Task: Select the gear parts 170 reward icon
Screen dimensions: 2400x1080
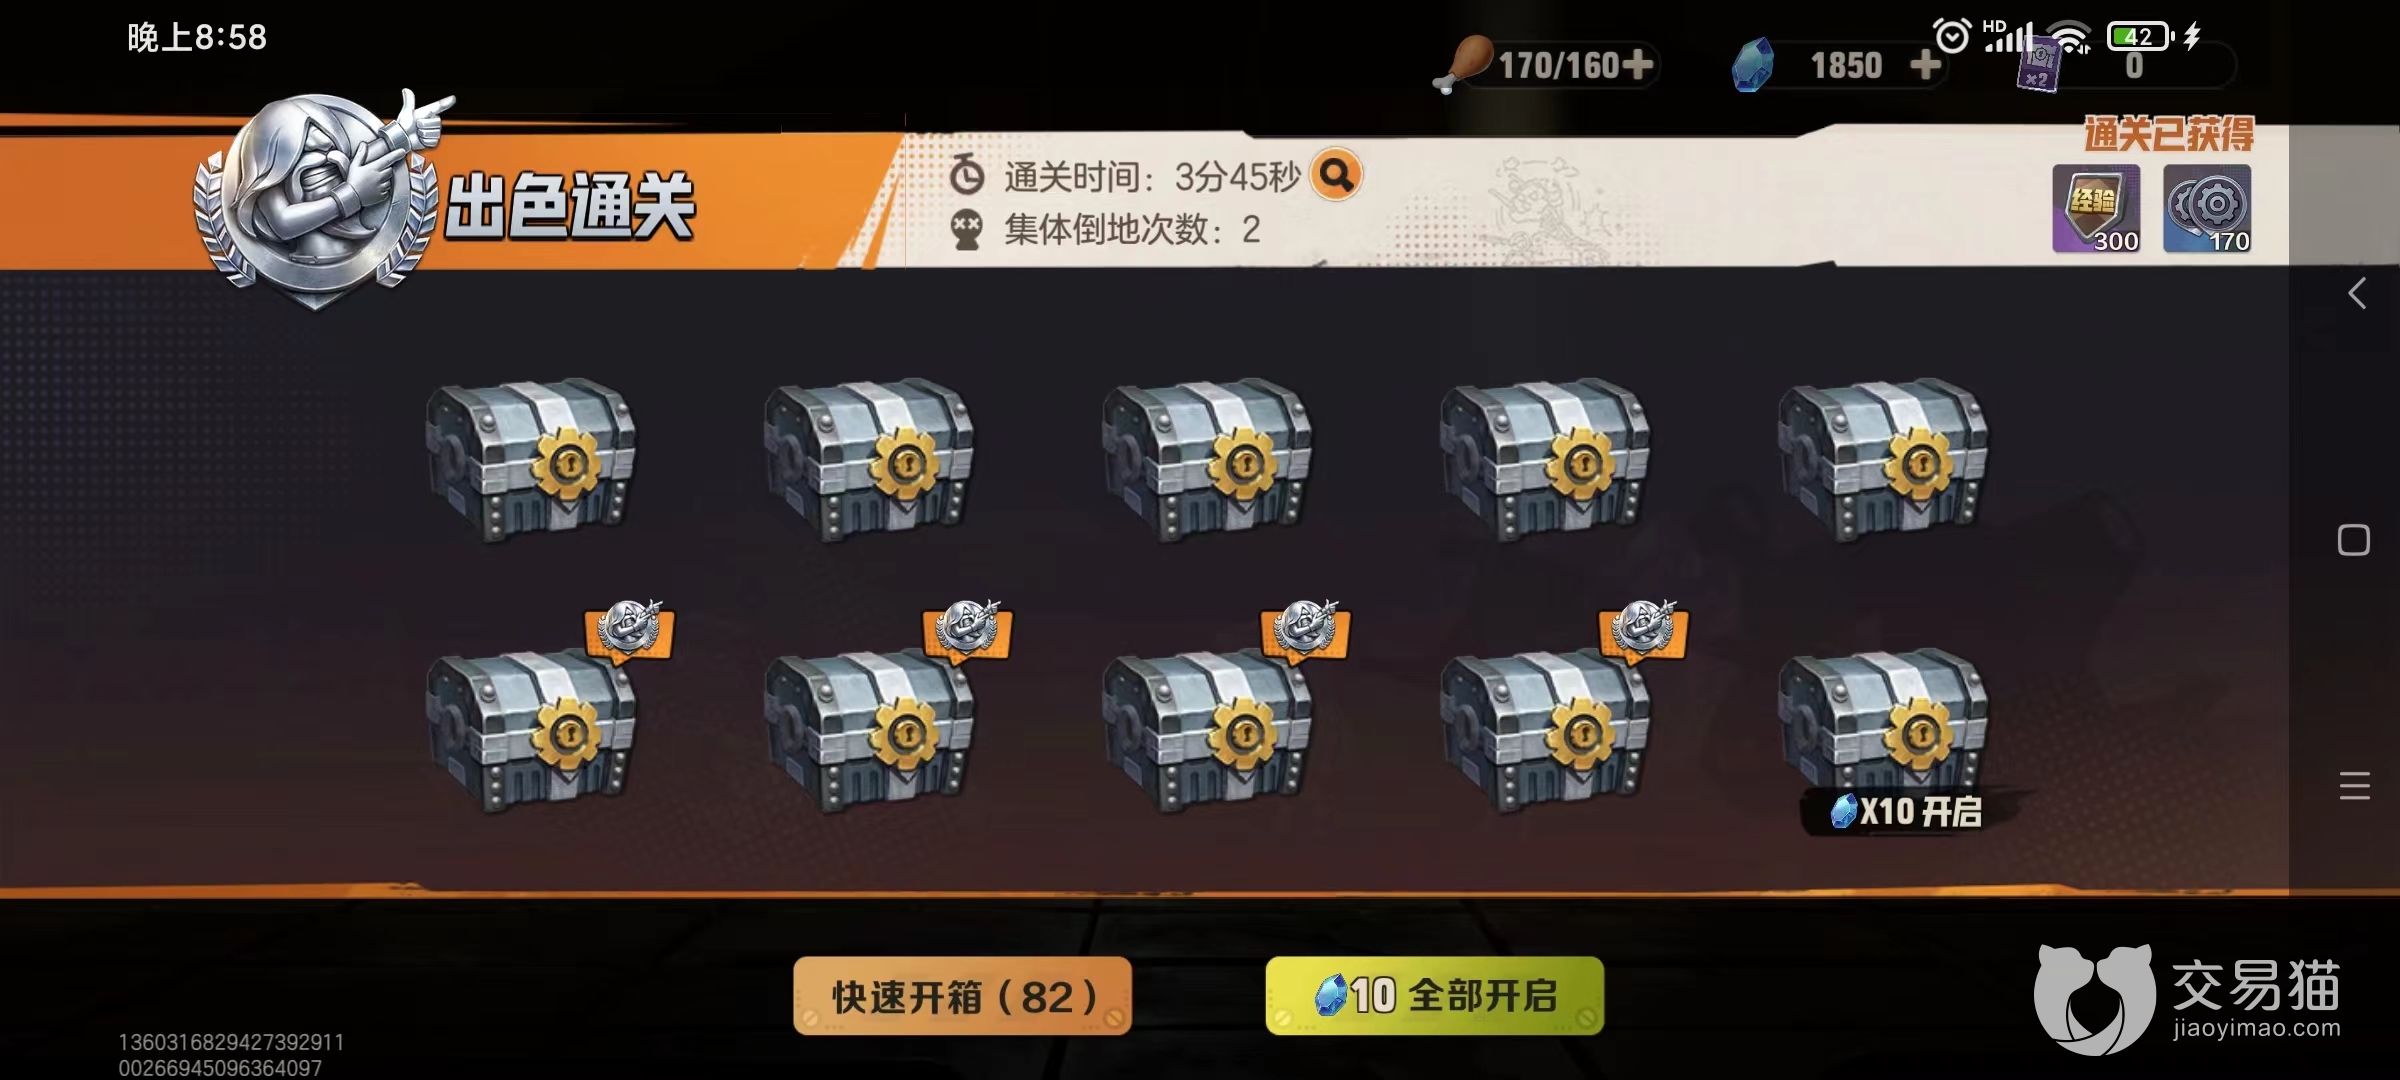Action: coord(2207,208)
